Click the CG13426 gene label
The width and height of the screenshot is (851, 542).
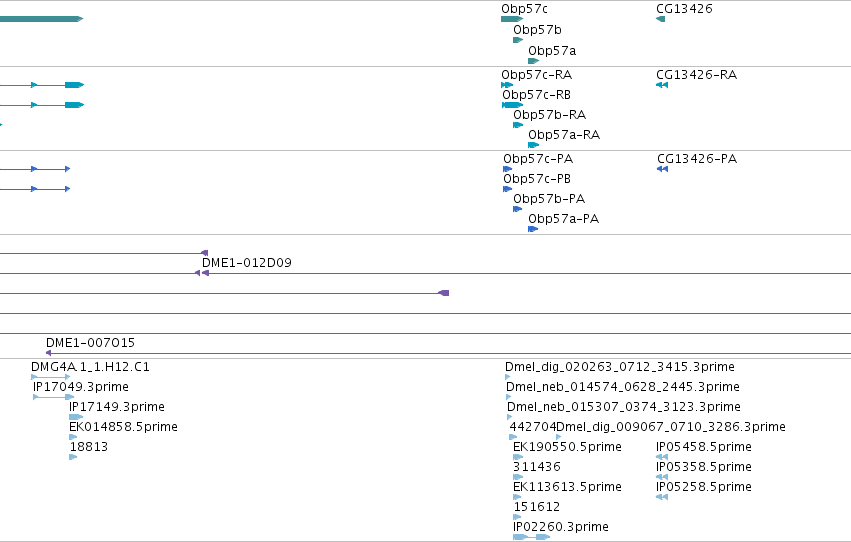(x=684, y=9)
